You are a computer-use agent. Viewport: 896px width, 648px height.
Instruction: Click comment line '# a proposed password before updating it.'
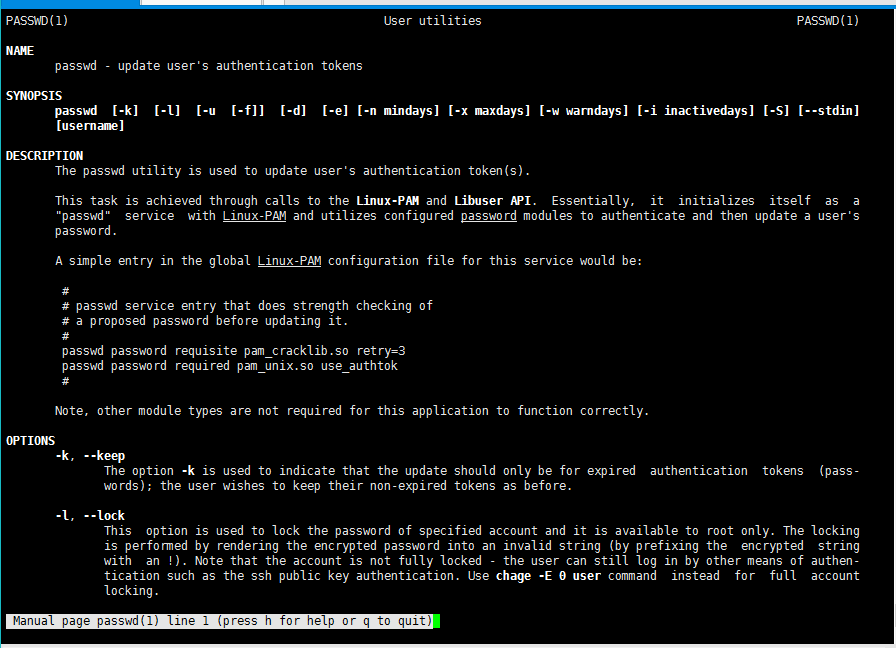[205, 321]
